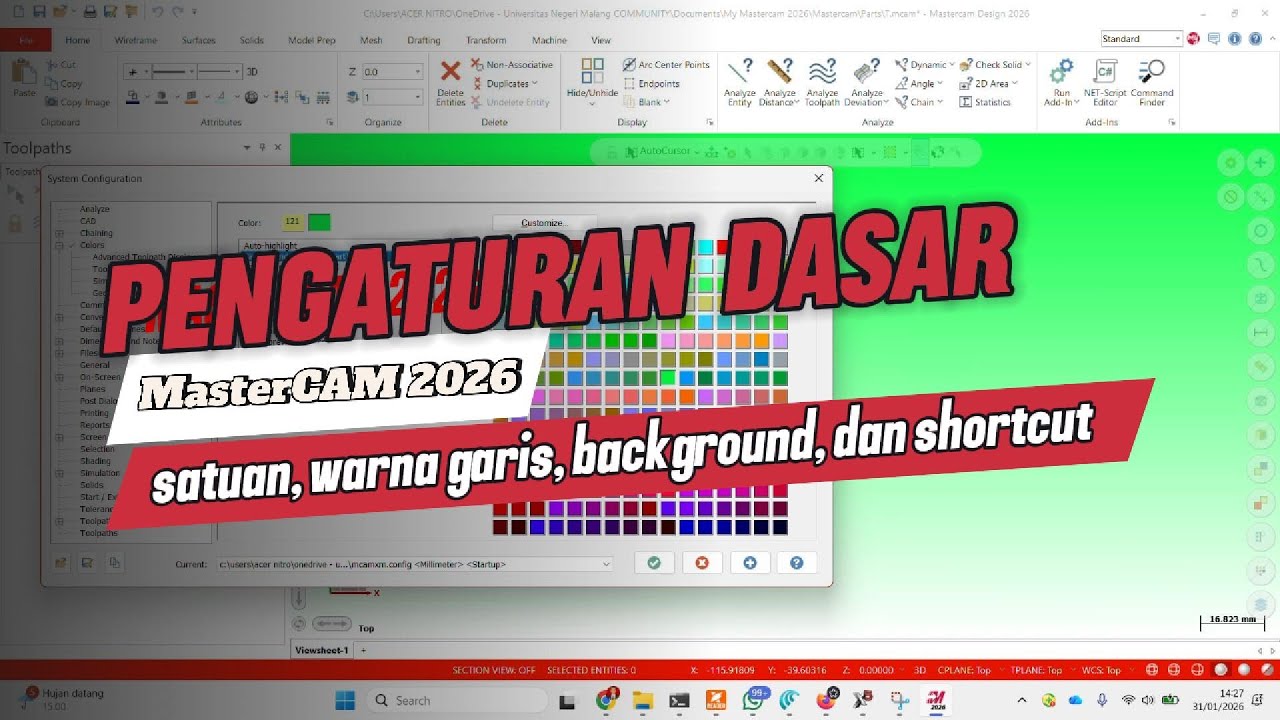Switch to the Solids ribbon tab
Screen dimensions: 1280x720
click(x=252, y=40)
